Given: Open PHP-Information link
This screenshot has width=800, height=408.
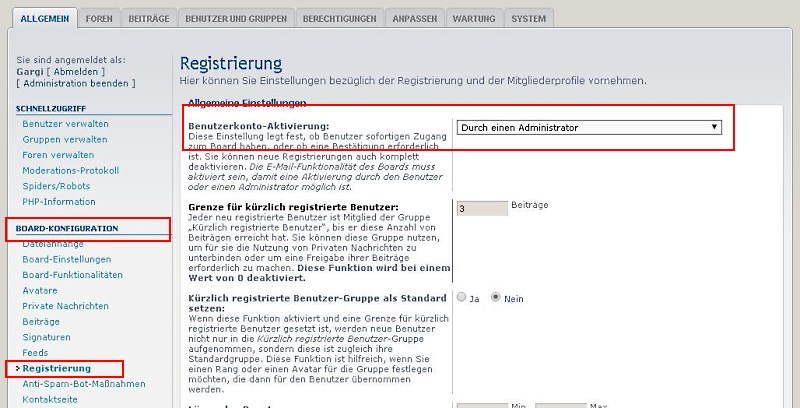Looking at the screenshot, I should tap(59, 201).
